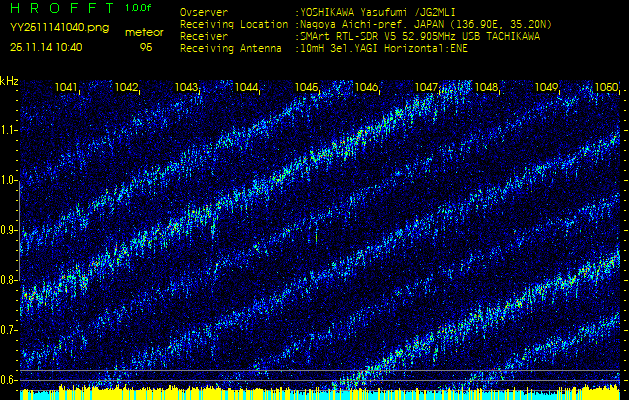This screenshot has width=629, height=400.
Task: Click the 1.1 frequency axis label
Action: [x=9, y=130]
